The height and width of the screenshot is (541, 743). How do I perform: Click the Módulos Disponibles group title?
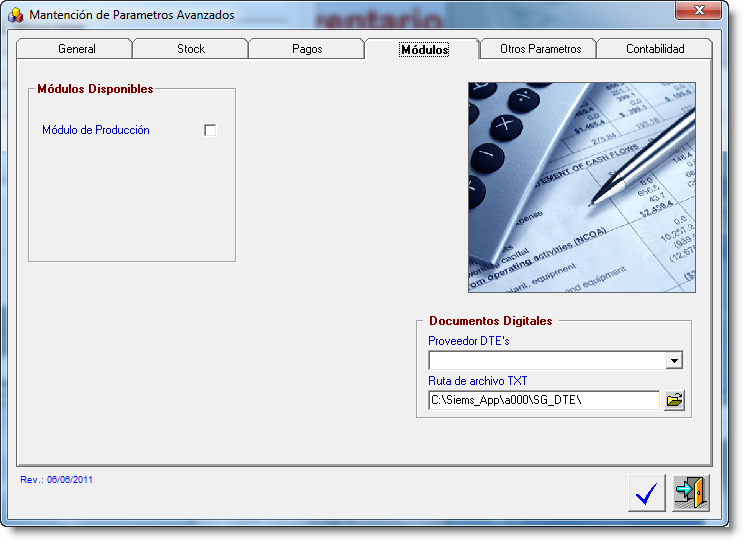(x=95, y=89)
